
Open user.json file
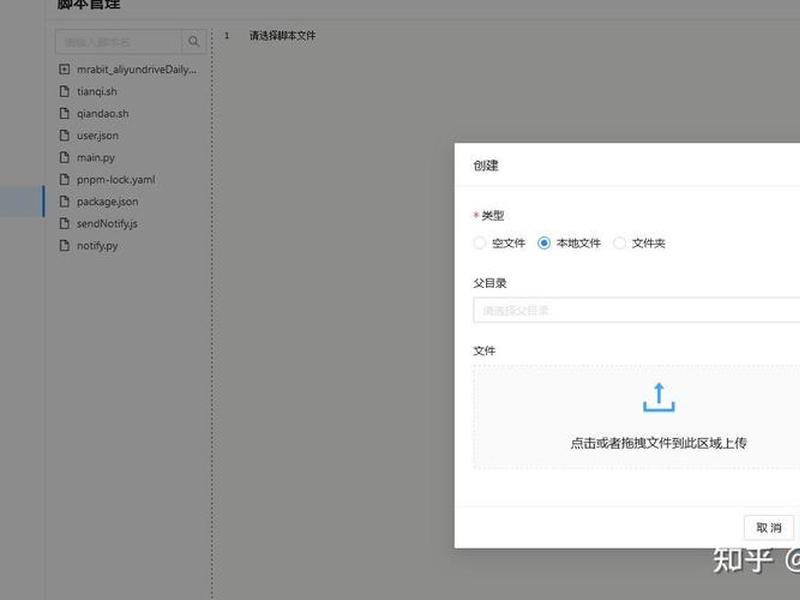click(97, 135)
